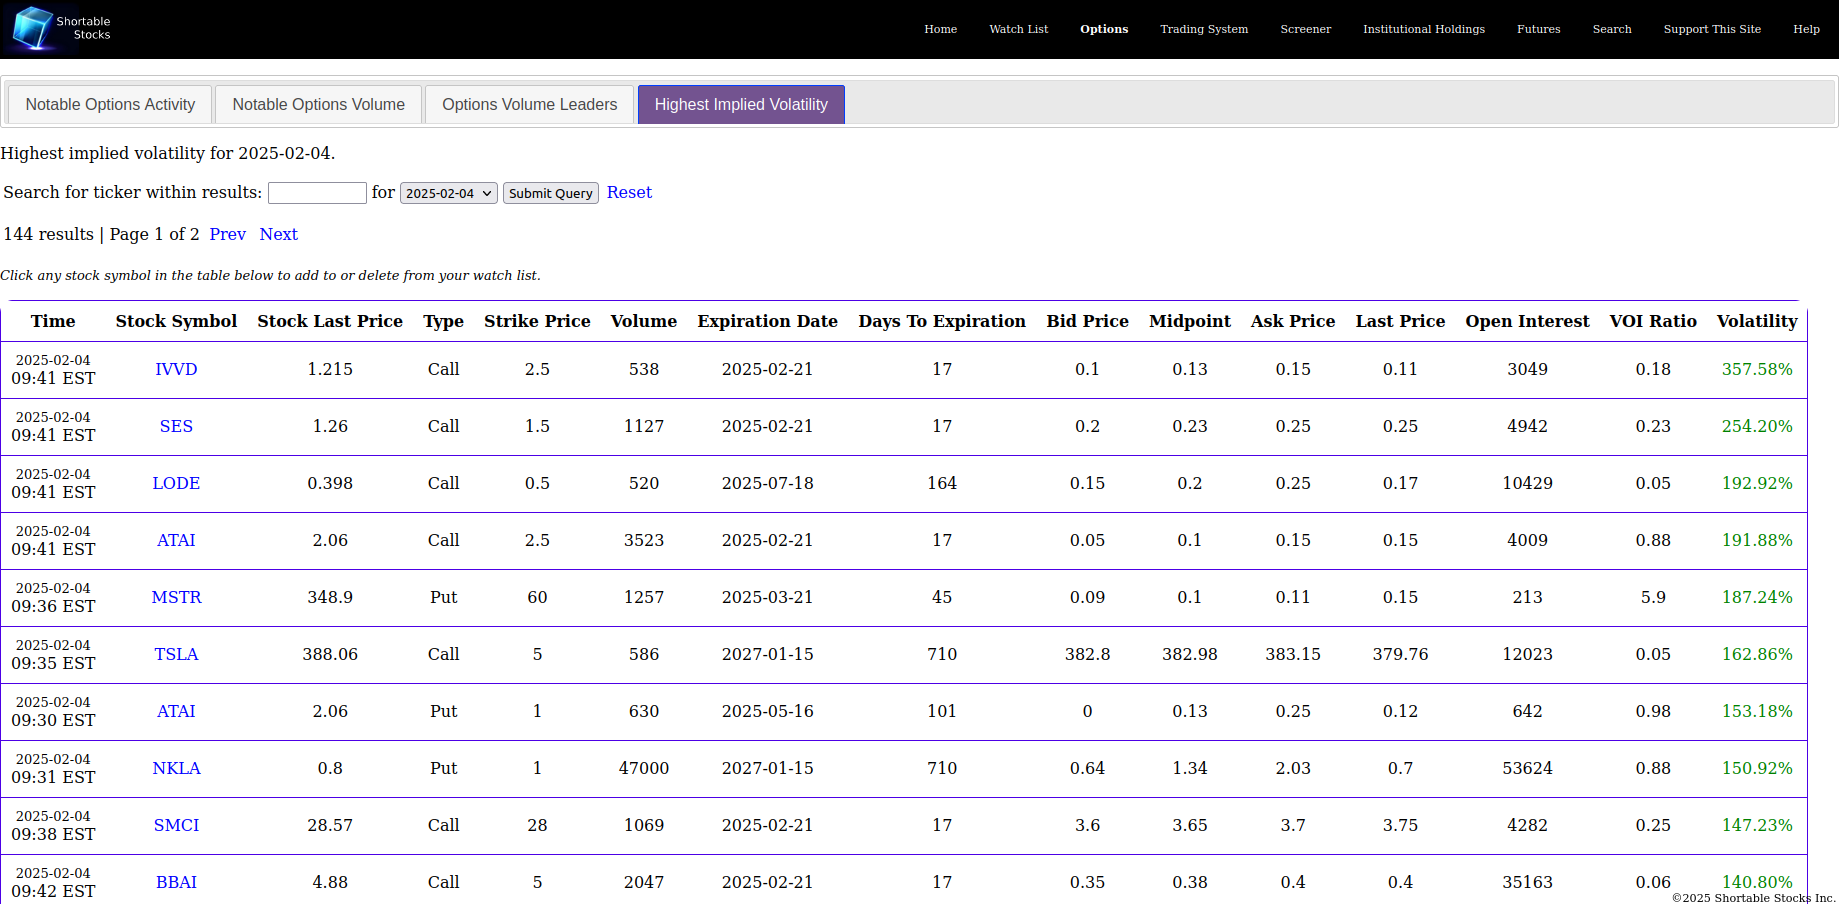Click BBAI stock symbol link
This screenshot has width=1843, height=904.
176,882
